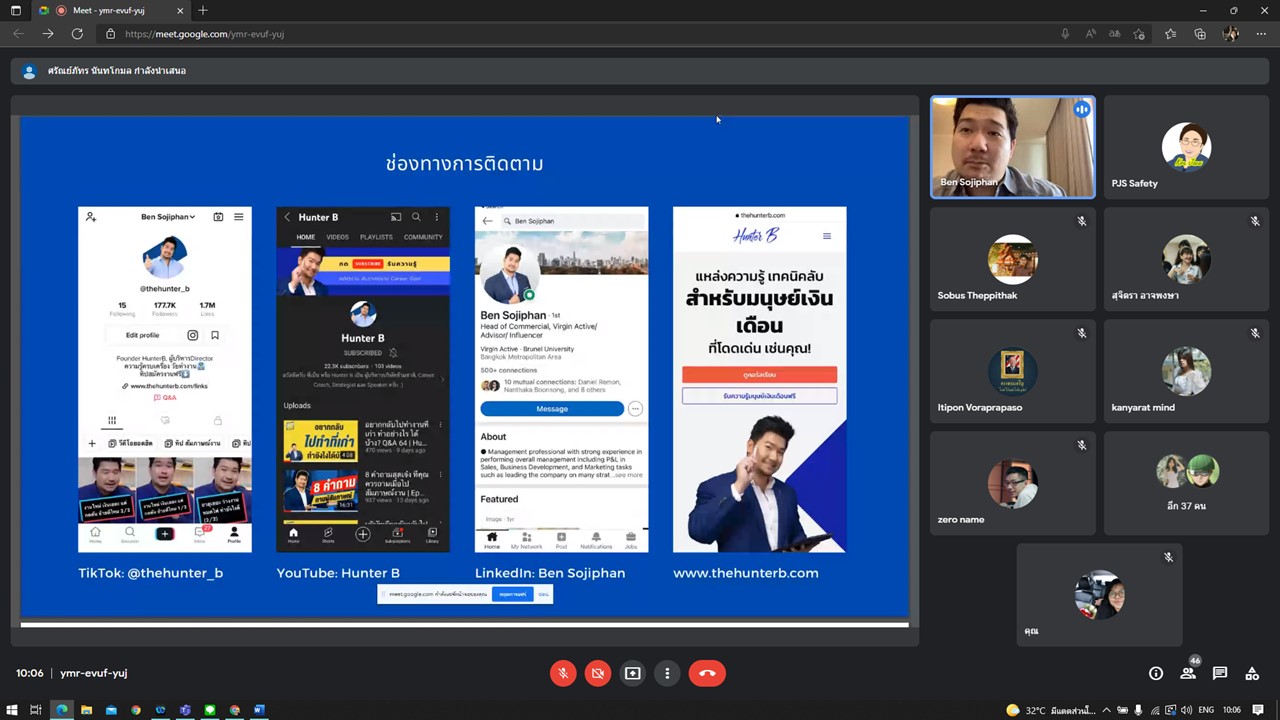Image resolution: width=1280 pixels, height=720 pixels.
Task: Open microphone permission icon in address bar
Action: 1065,34
